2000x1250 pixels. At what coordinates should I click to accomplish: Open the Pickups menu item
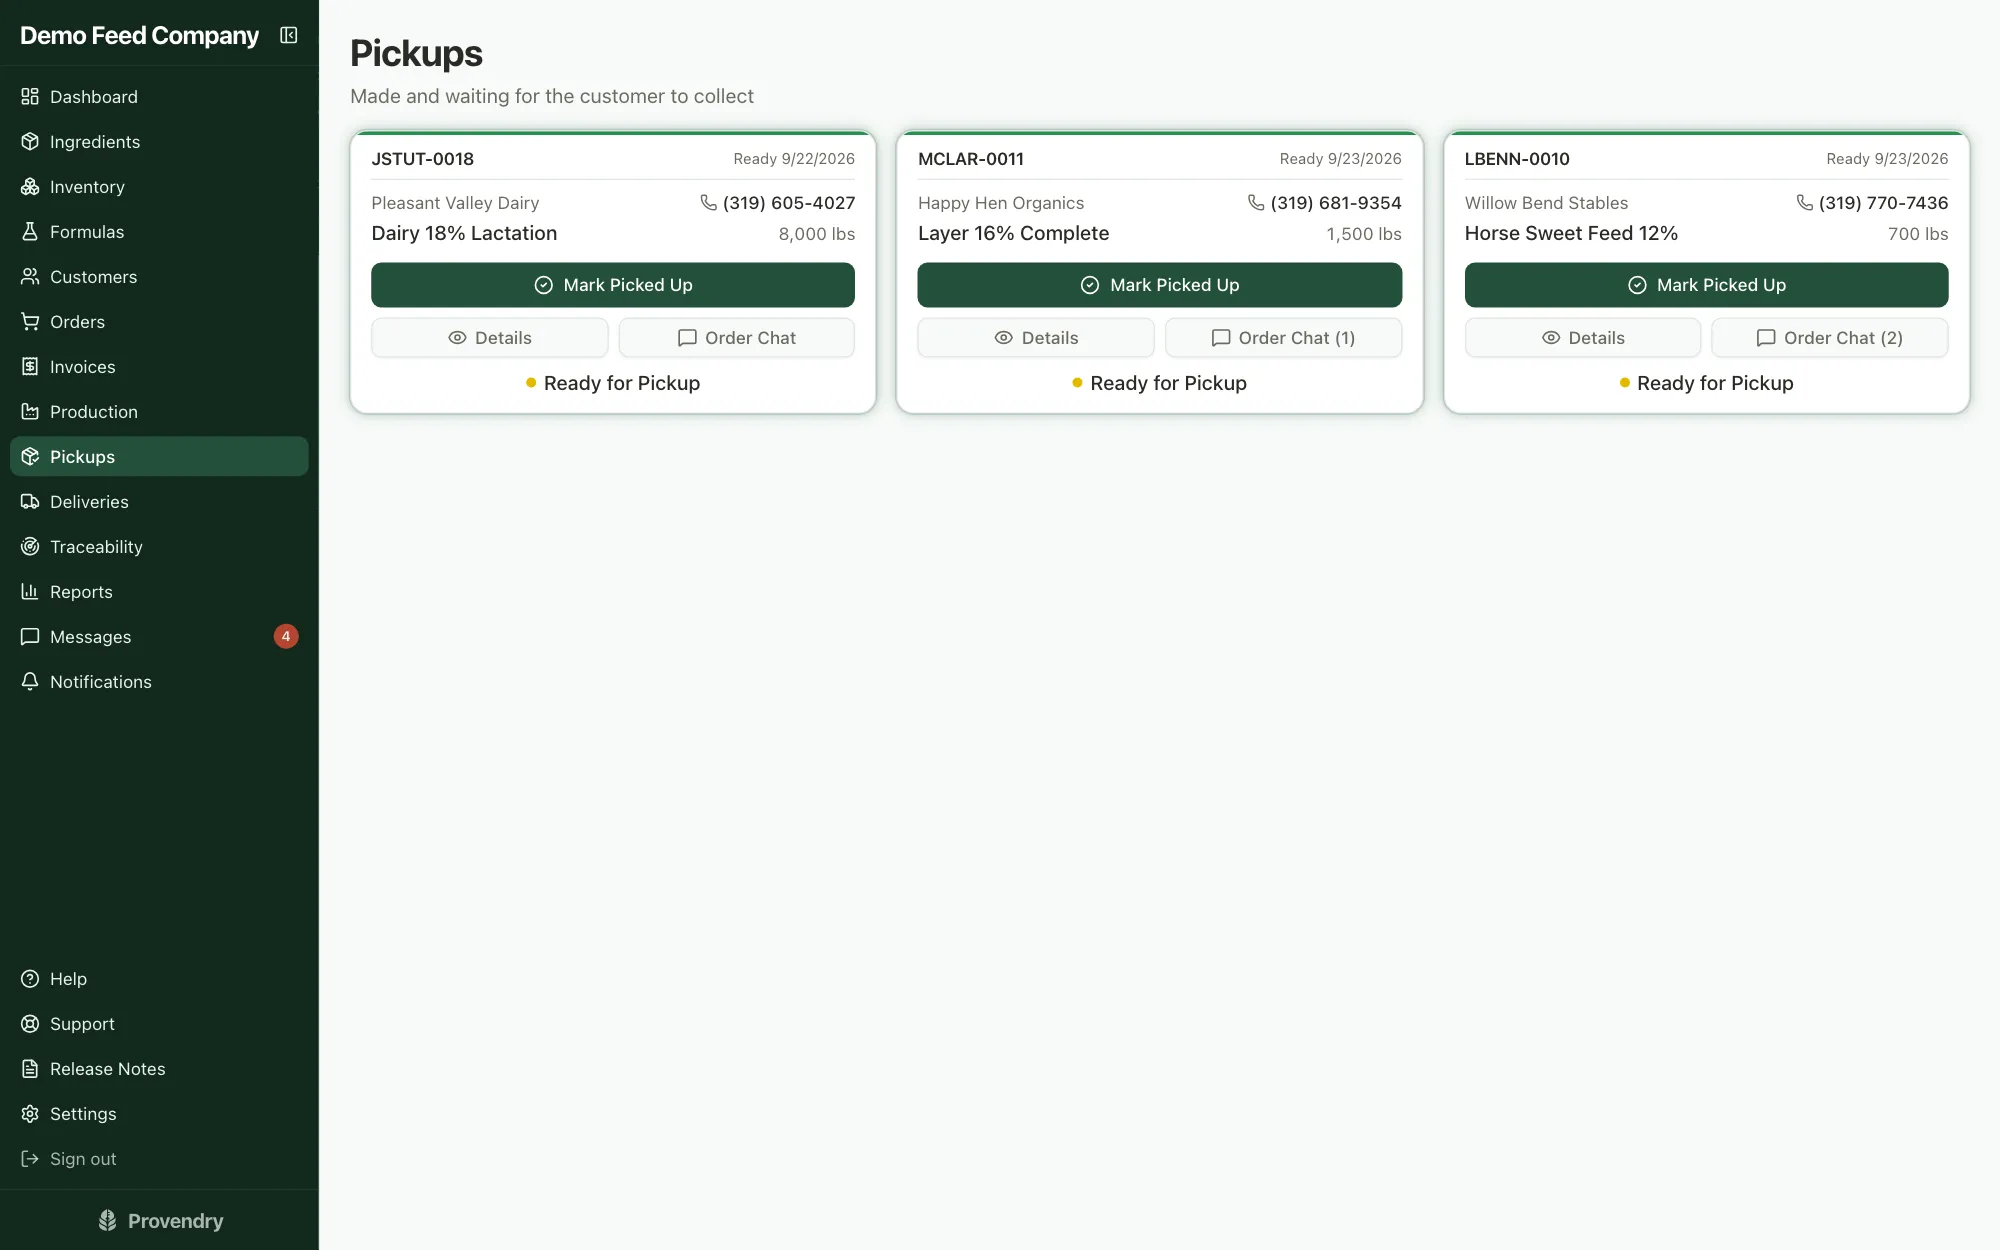(159, 456)
